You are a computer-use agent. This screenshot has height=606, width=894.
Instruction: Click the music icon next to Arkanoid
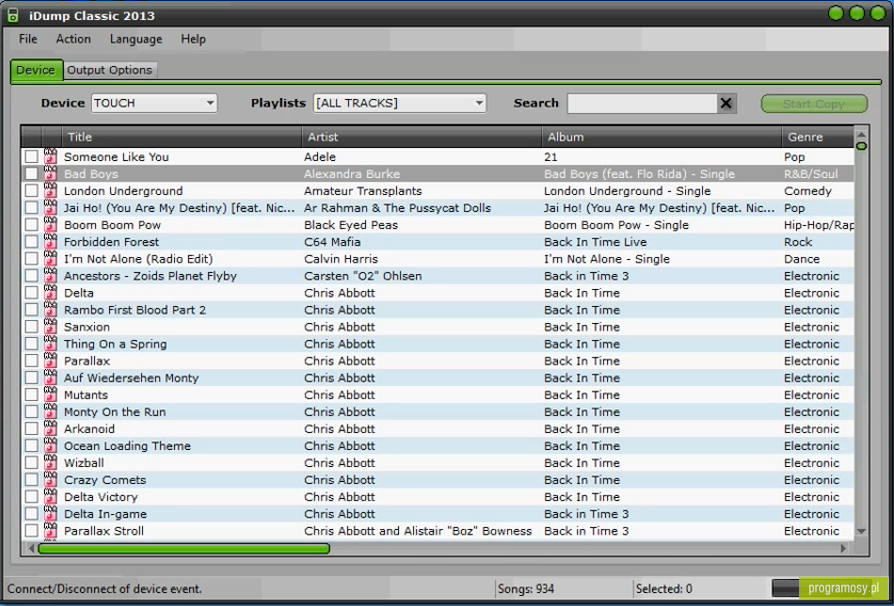(51, 429)
